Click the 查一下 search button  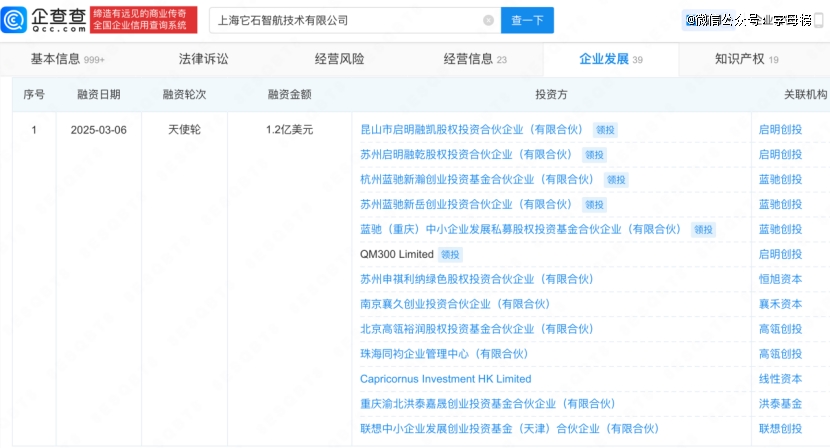pos(527,20)
